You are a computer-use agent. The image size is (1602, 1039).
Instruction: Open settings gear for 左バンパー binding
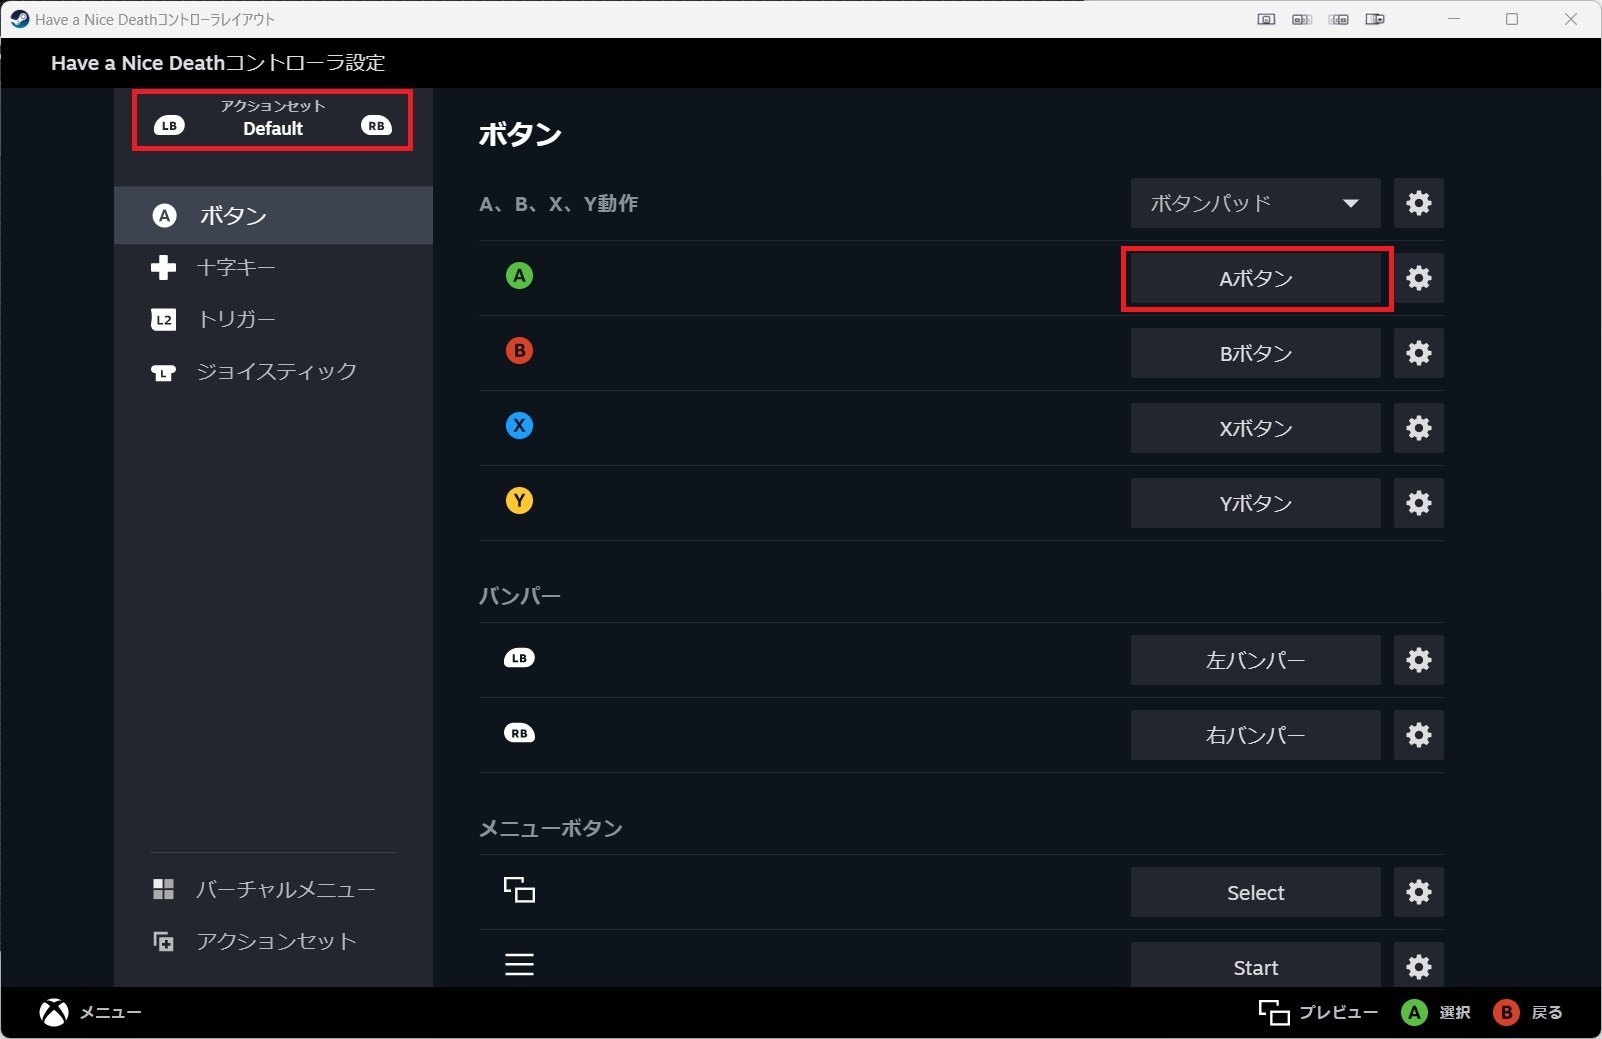[x=1418, y=660]
